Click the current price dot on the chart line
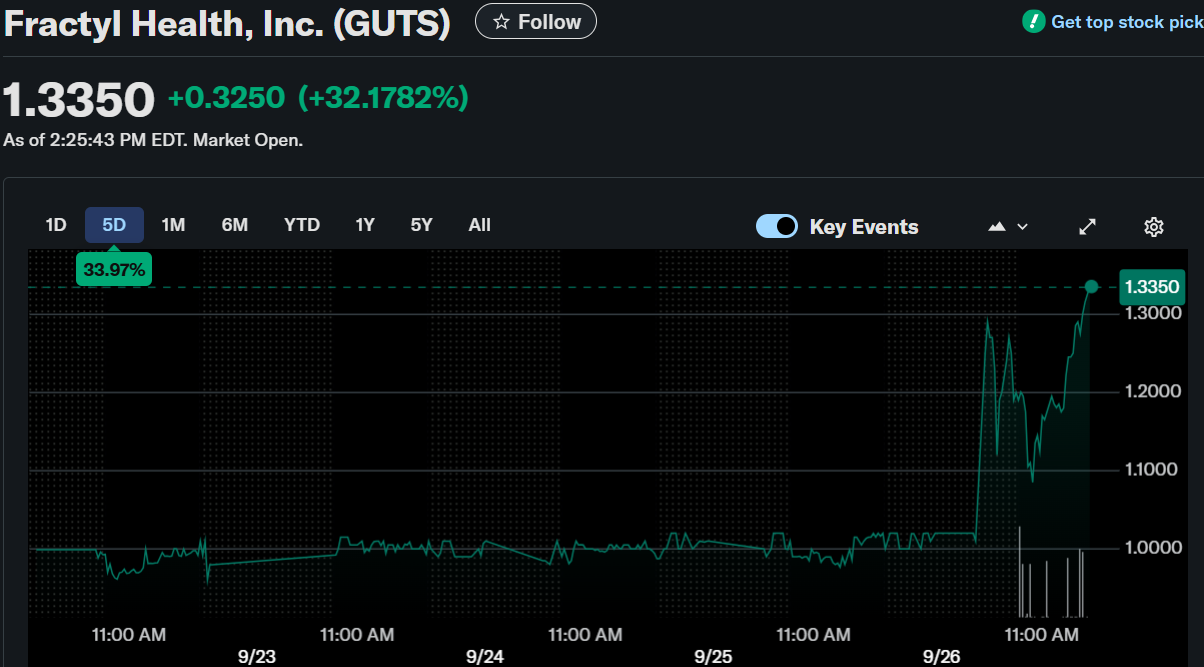 [1091, 287]
